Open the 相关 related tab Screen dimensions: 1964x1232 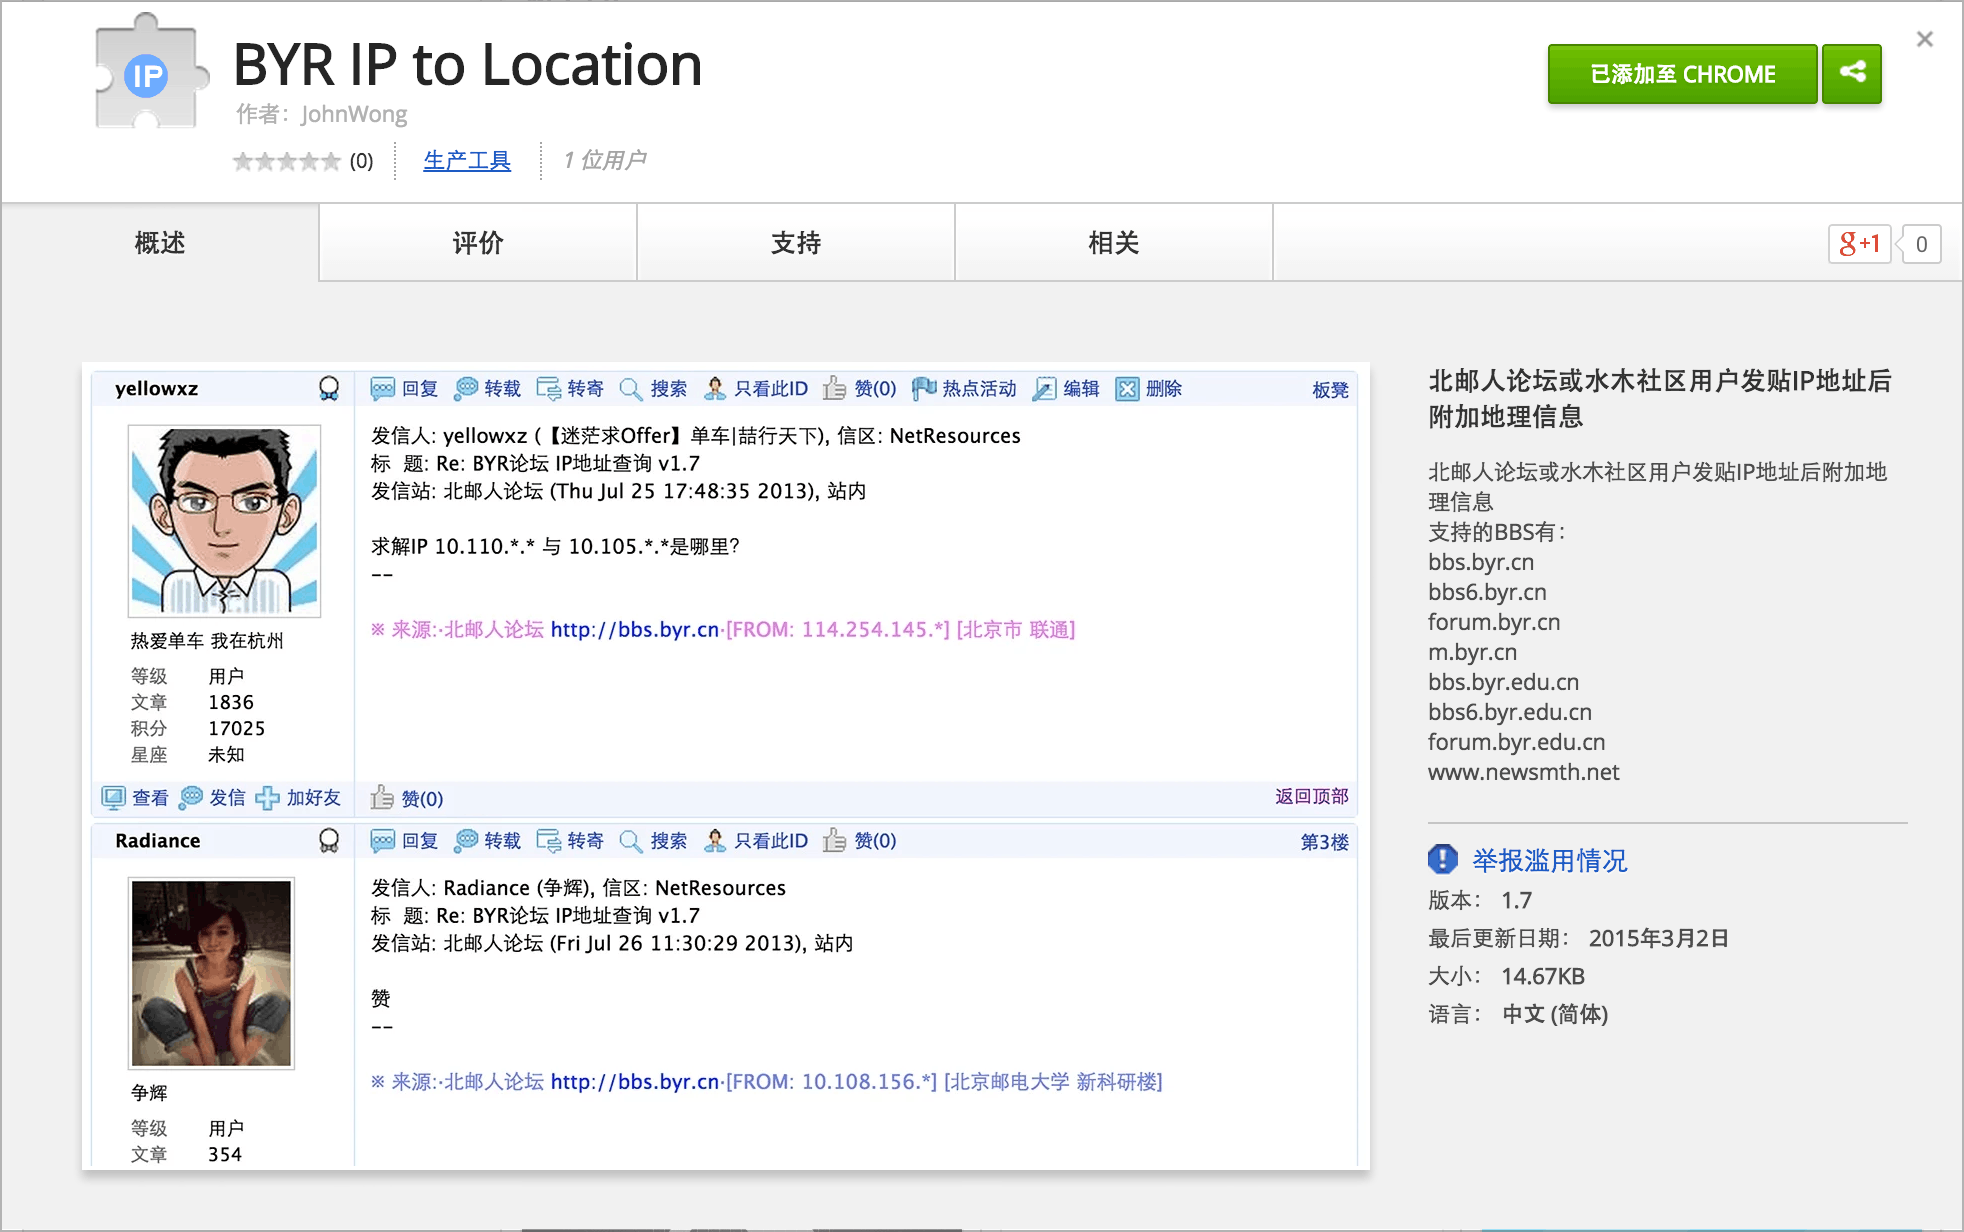click(1113, 243)
